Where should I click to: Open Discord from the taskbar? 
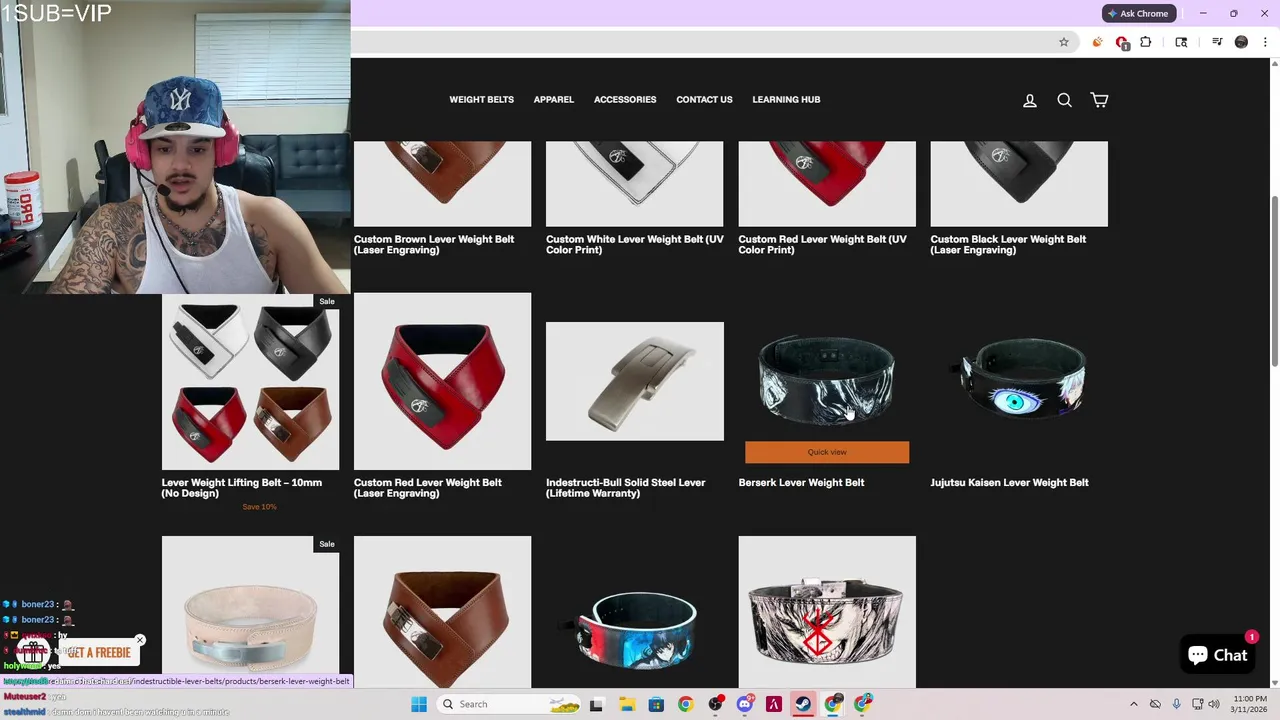[x=744, y=704]
